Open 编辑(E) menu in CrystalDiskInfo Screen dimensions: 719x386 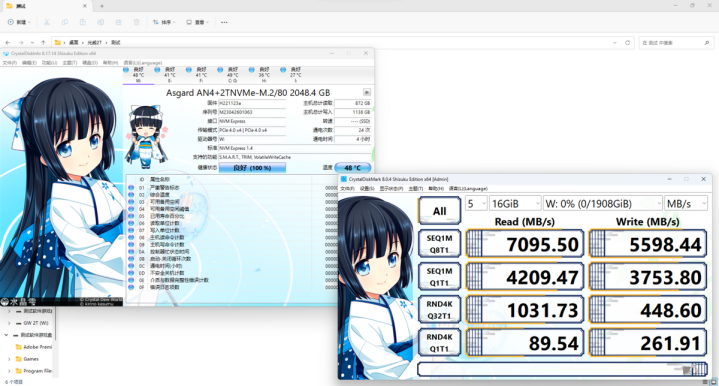pyautogui.click(x=29, y=63)
